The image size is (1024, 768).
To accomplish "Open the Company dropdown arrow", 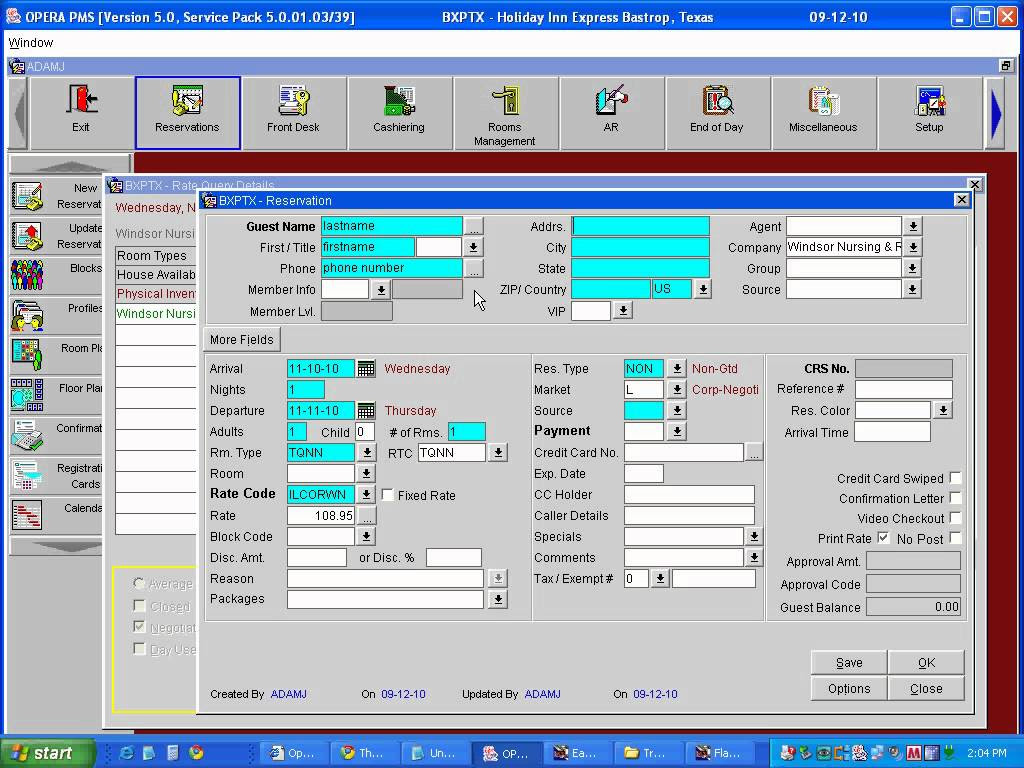I will [913, 247].
